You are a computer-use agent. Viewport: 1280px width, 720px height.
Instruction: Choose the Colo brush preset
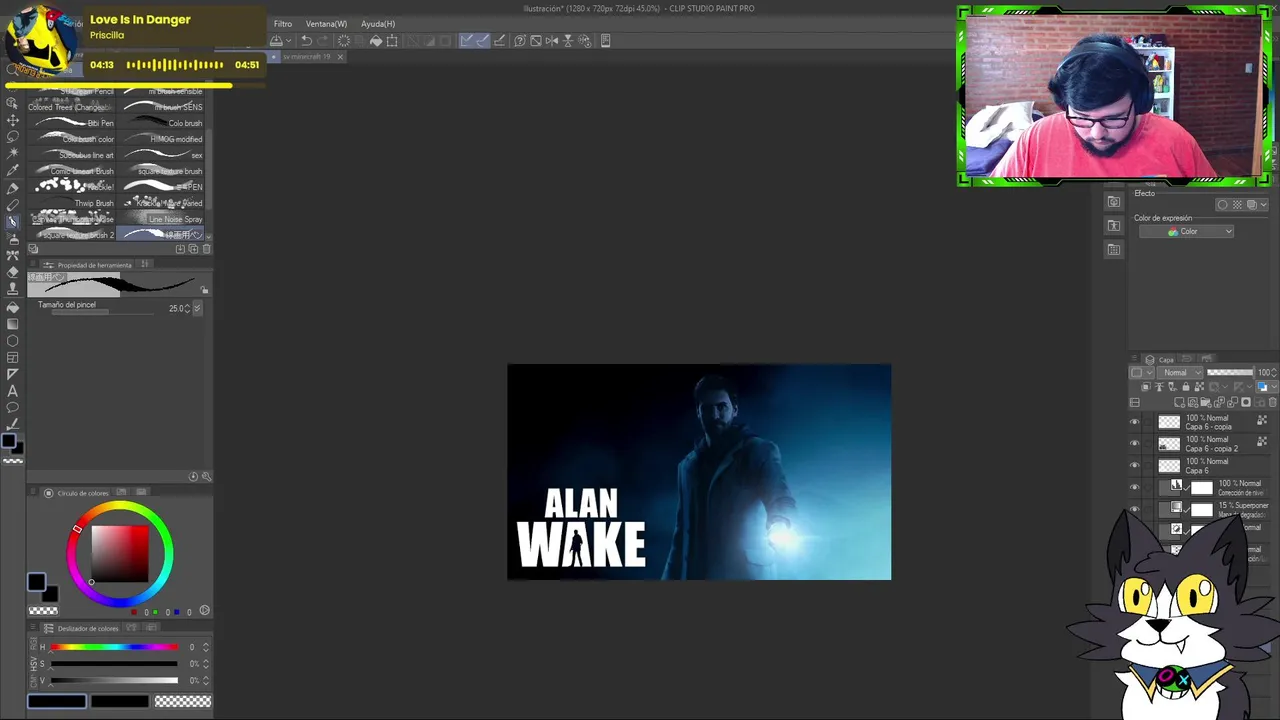tap(162, 123)
